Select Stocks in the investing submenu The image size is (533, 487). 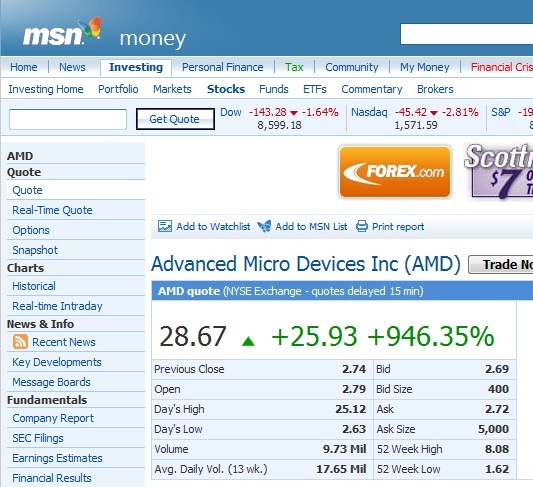pyautogui.click(x=226, y=89)
